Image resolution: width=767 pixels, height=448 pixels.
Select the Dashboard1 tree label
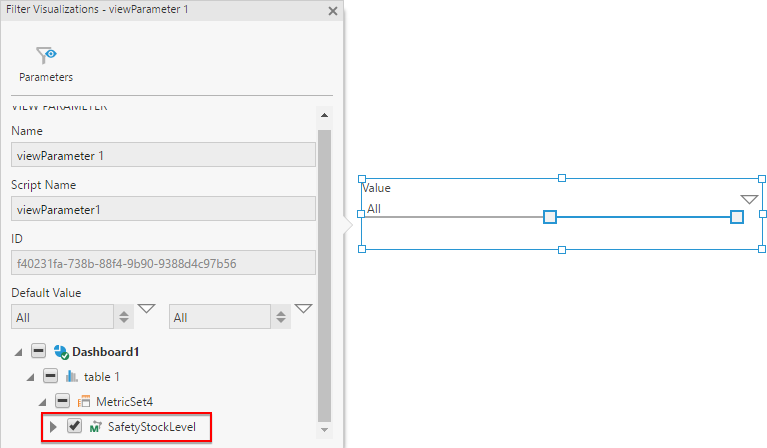(106, 352)
